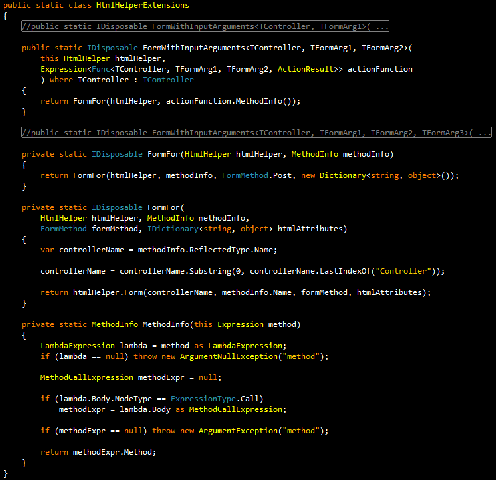Click the htmlAttributes parameter declaration

tap(312, 229)
